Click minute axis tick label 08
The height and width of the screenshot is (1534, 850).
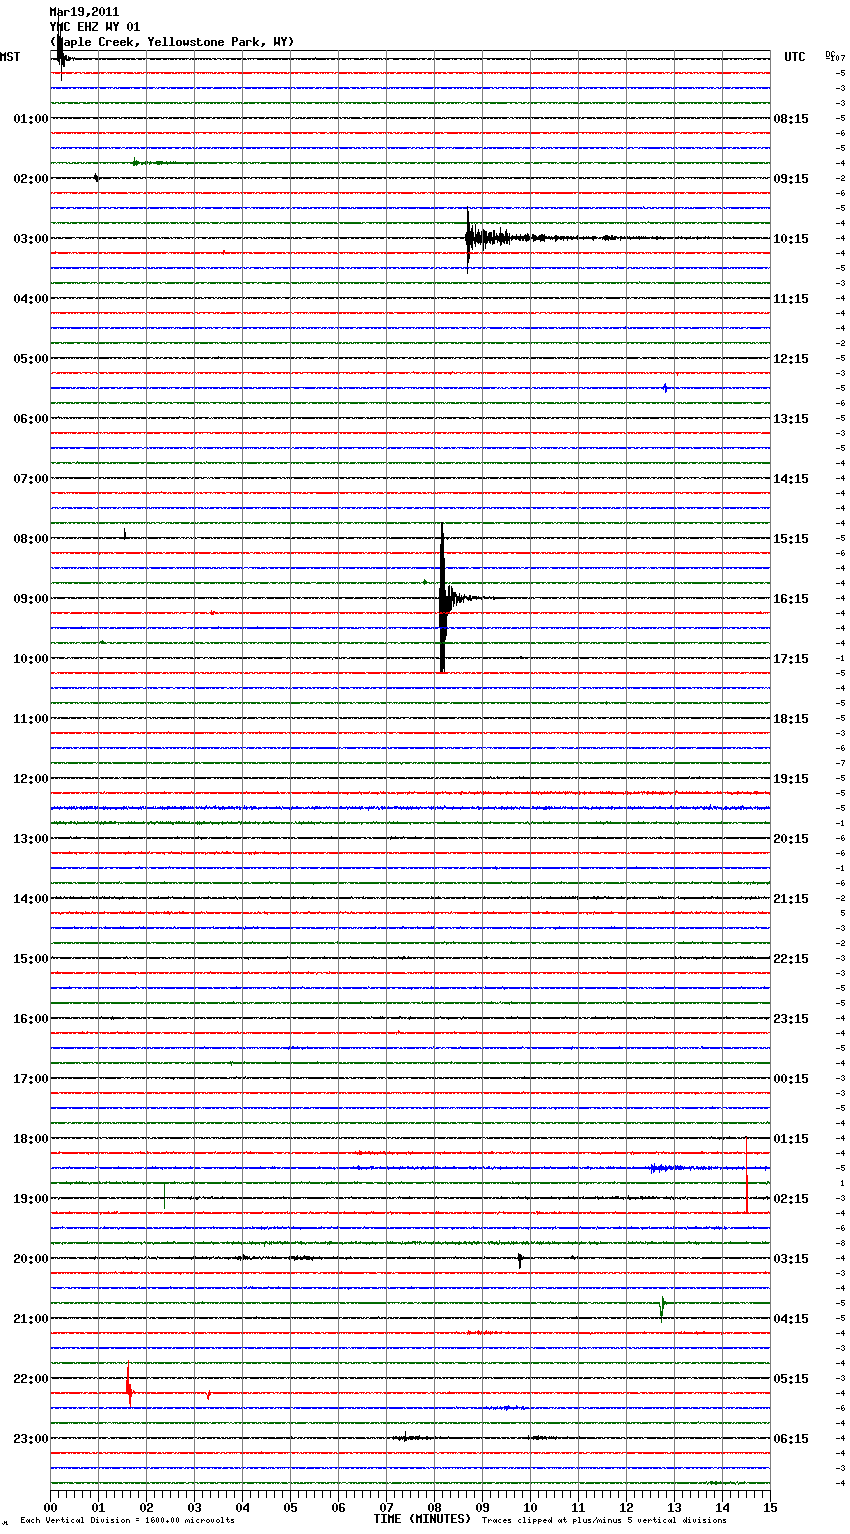click(x=434, y=1507)
